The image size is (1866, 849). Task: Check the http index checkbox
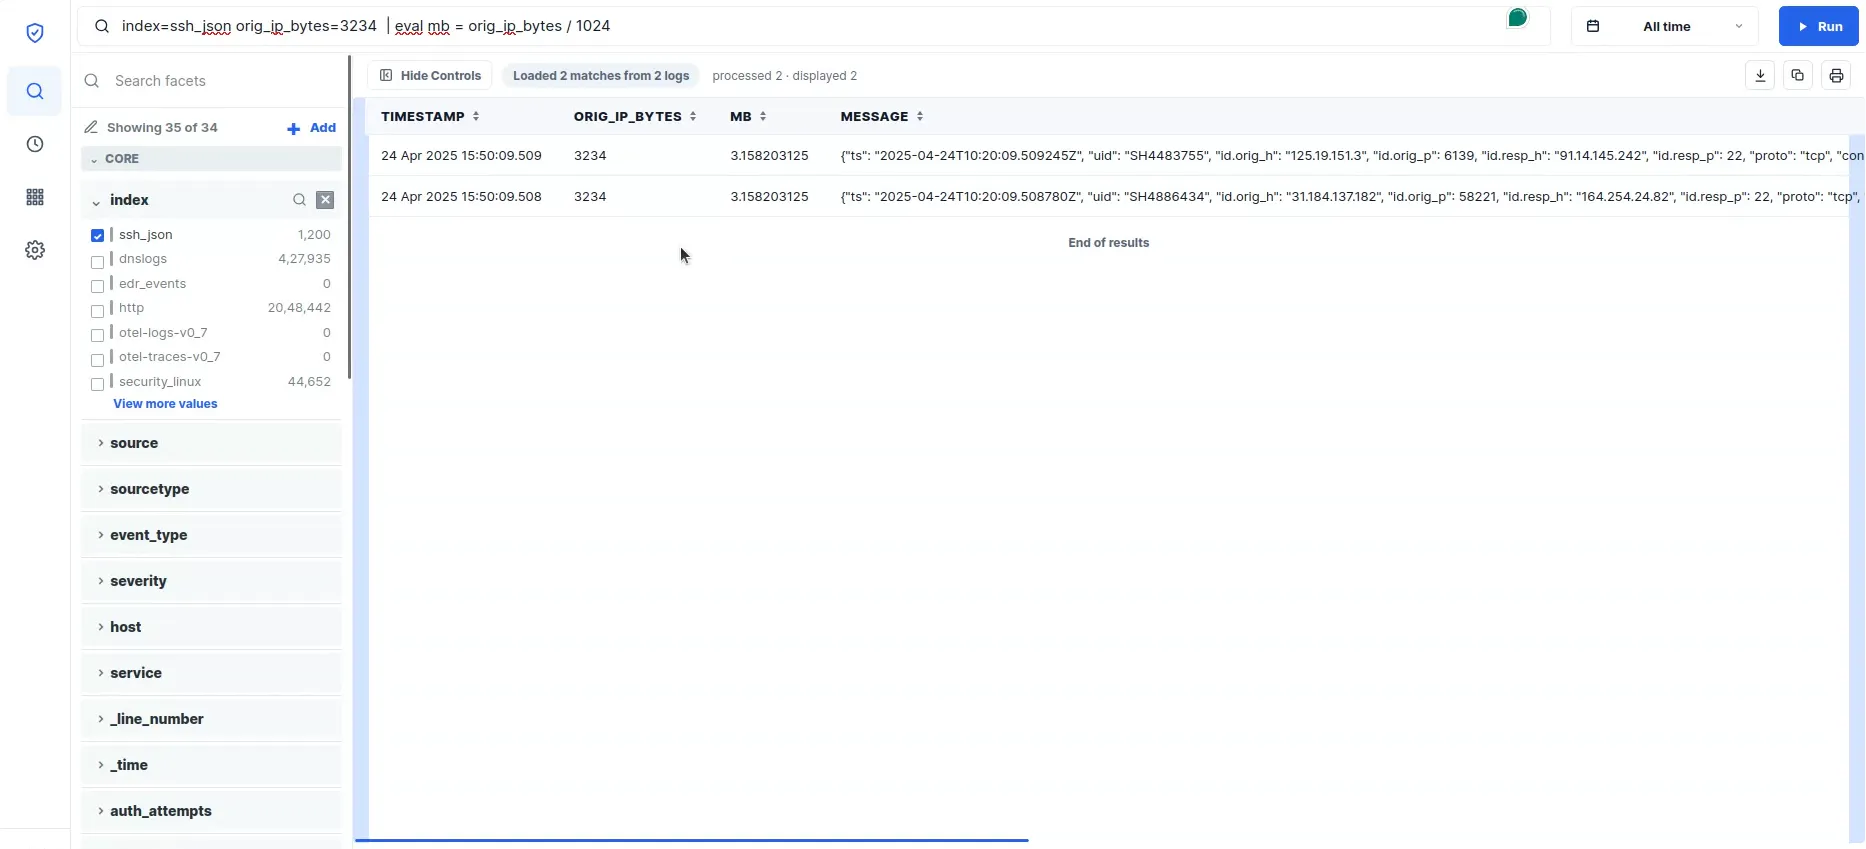(97, 311)
